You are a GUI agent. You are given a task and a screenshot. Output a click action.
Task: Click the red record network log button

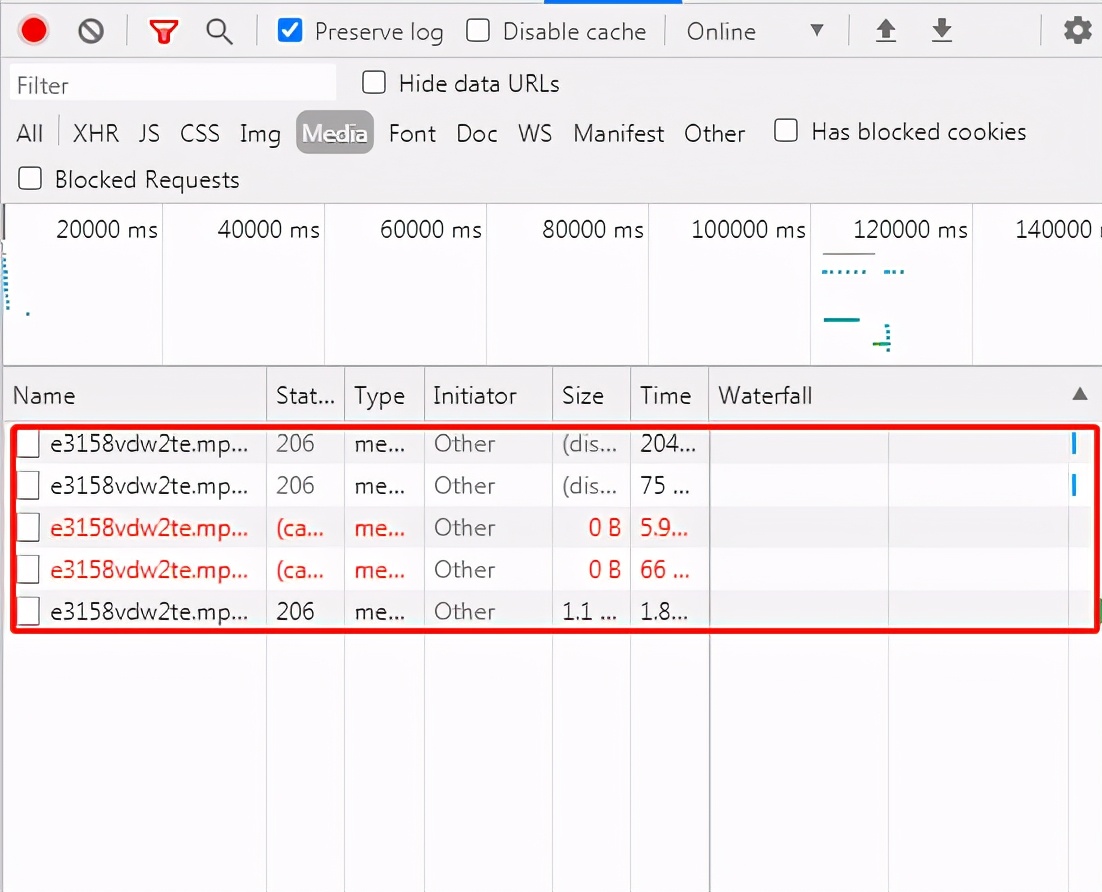[34, 31]
